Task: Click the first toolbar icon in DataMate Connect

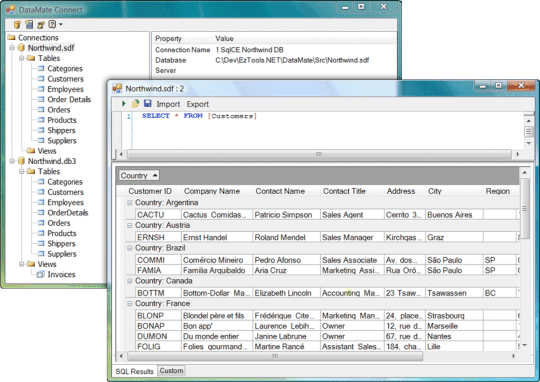Action: [17, 24]
